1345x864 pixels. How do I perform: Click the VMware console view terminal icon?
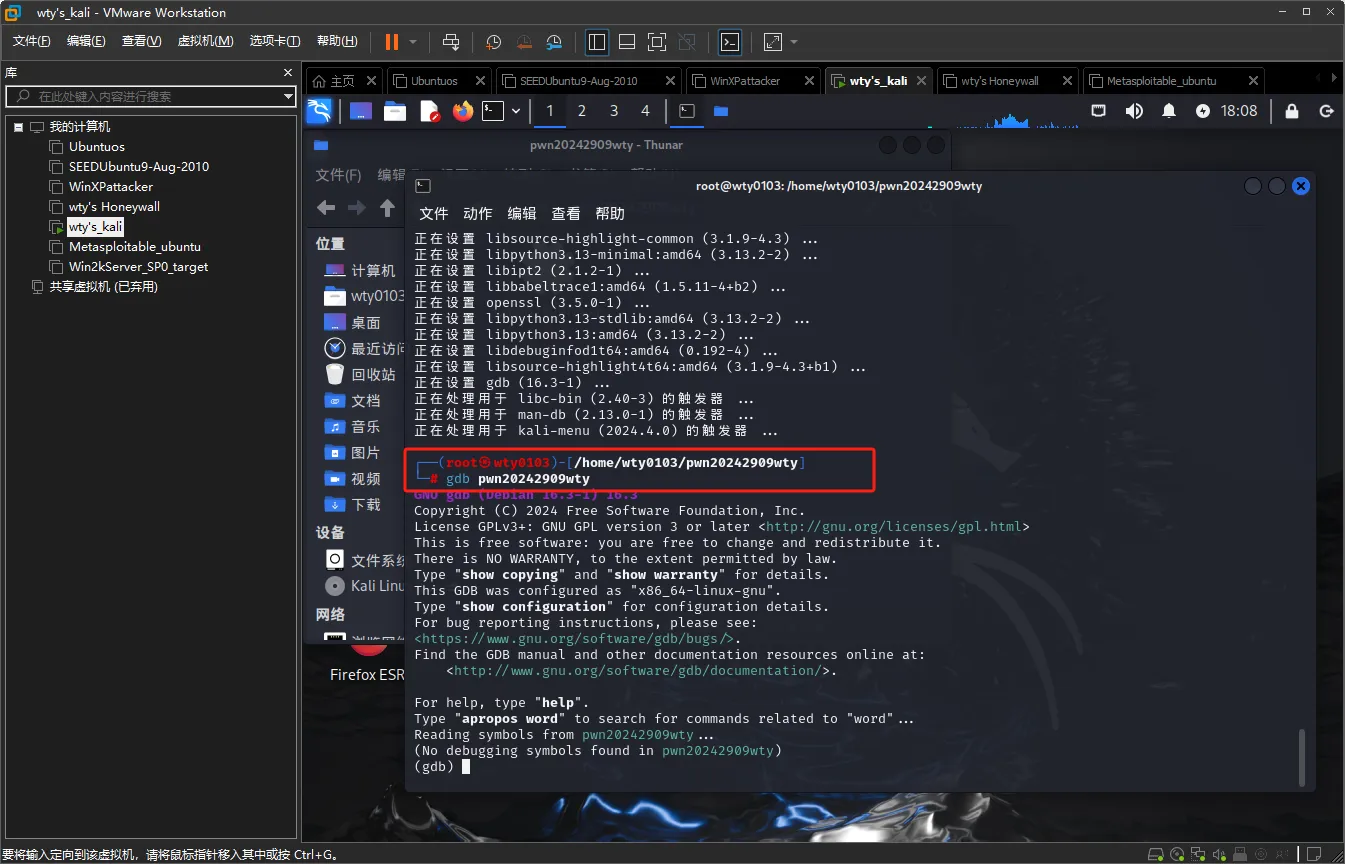(x=731, y=42)
